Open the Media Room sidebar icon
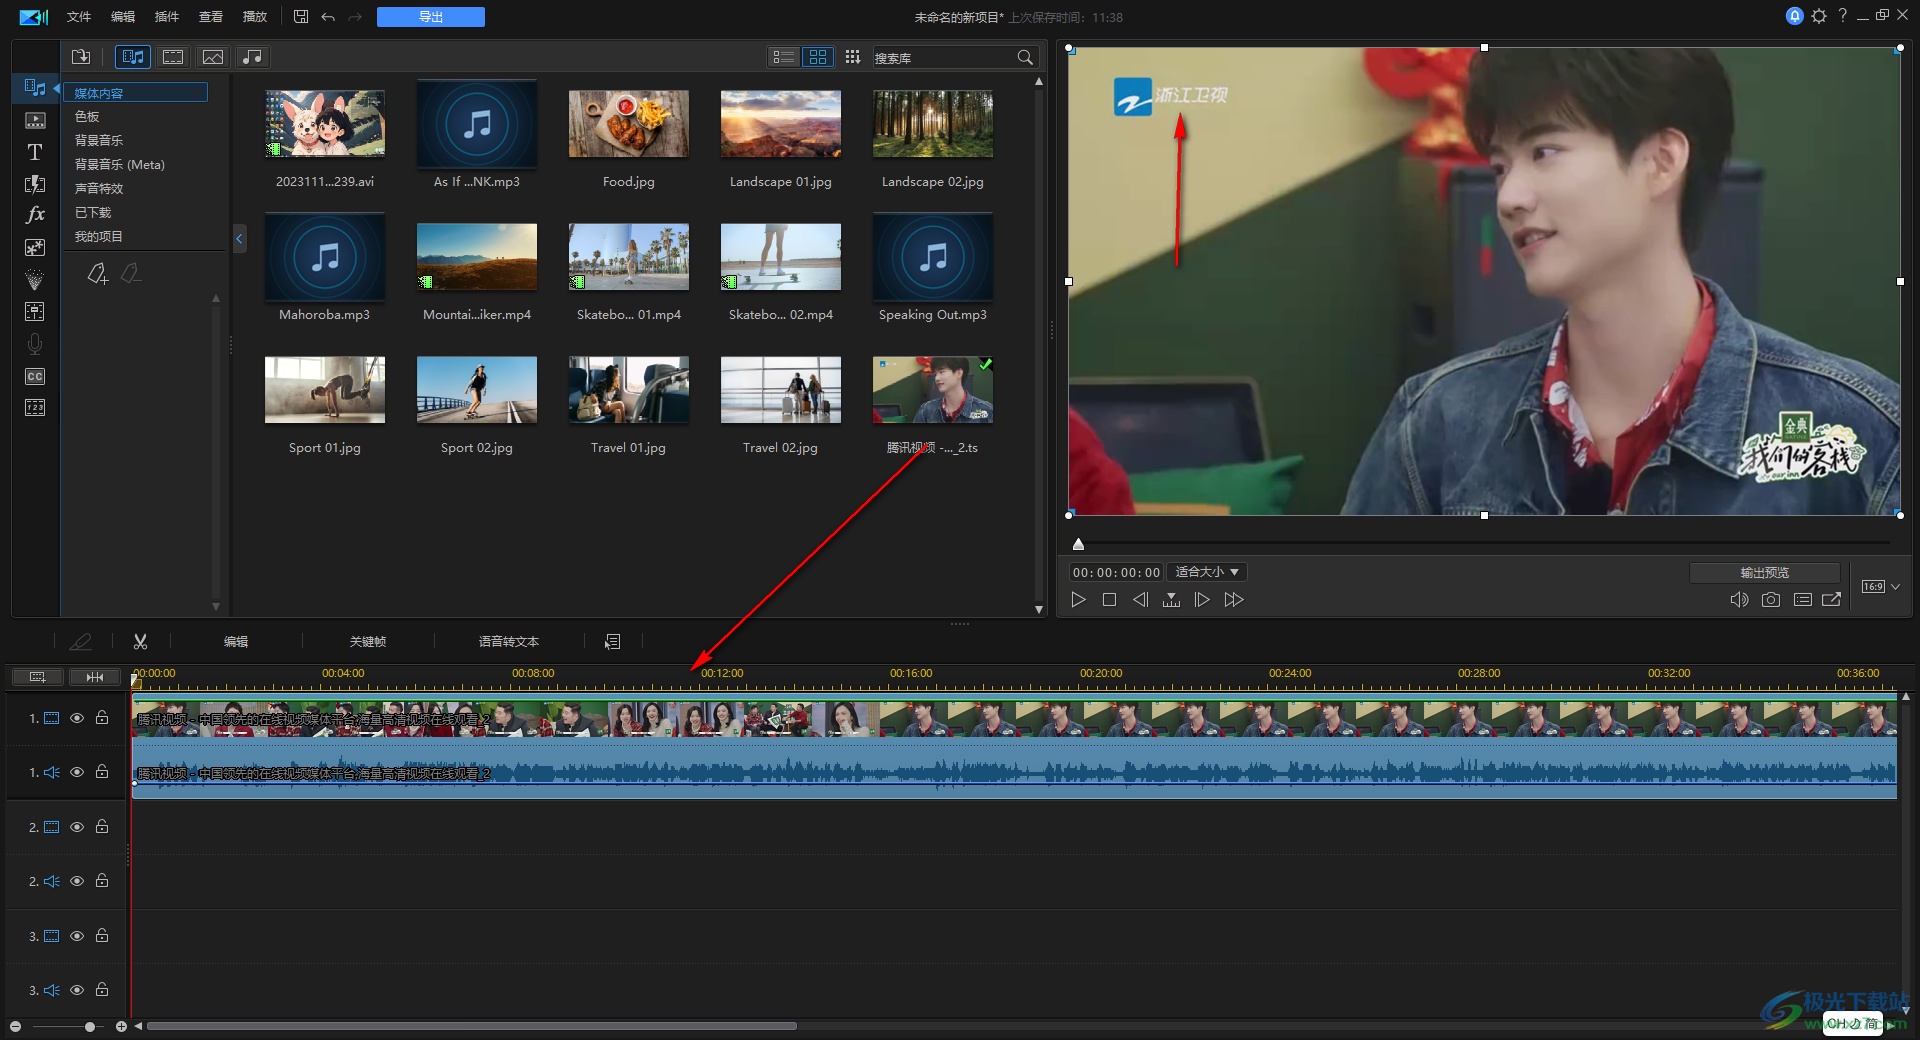The height and width of the screenshot is (1040, 1920). click(35, 88)
